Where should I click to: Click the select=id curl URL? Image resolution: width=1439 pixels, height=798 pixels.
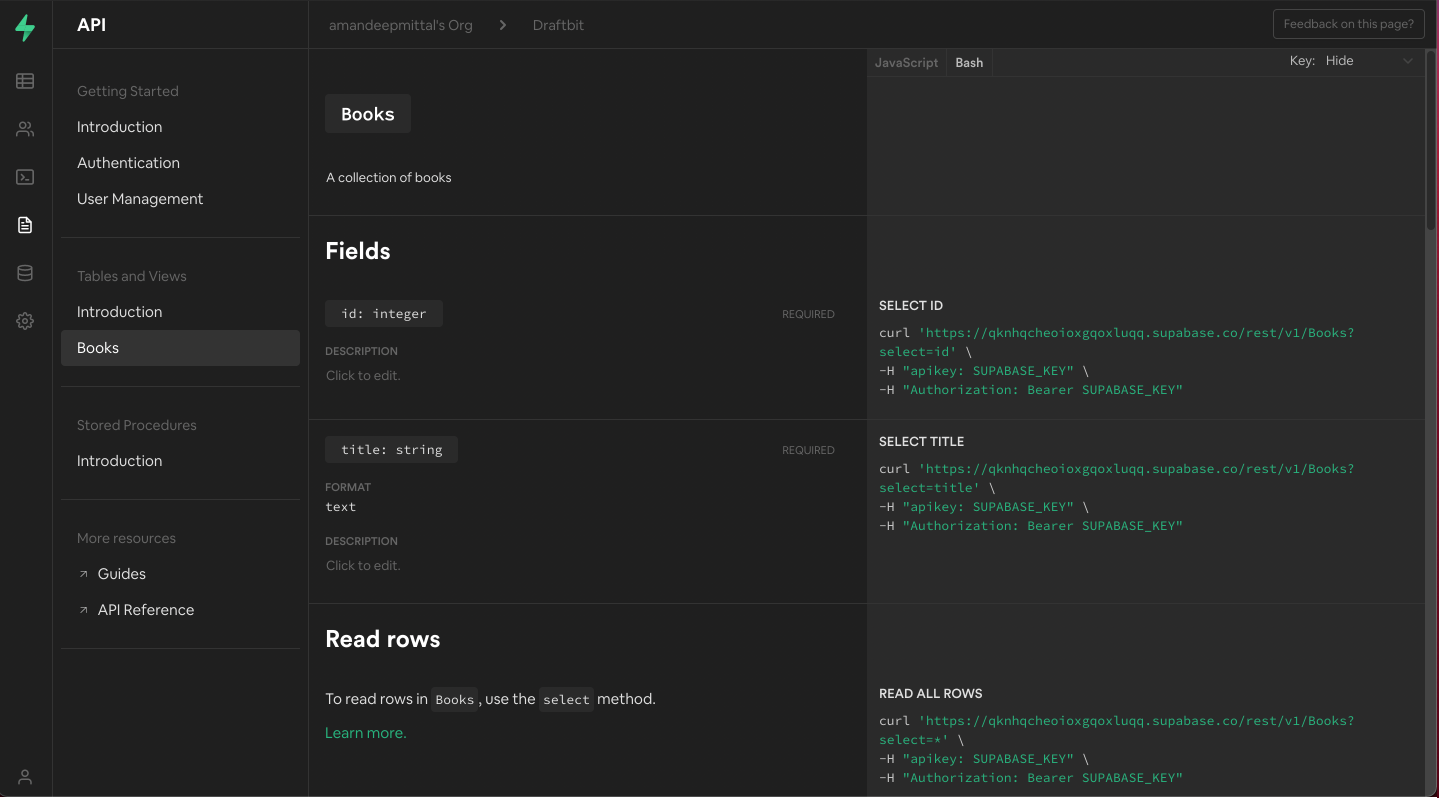[x=1117, y=342]
